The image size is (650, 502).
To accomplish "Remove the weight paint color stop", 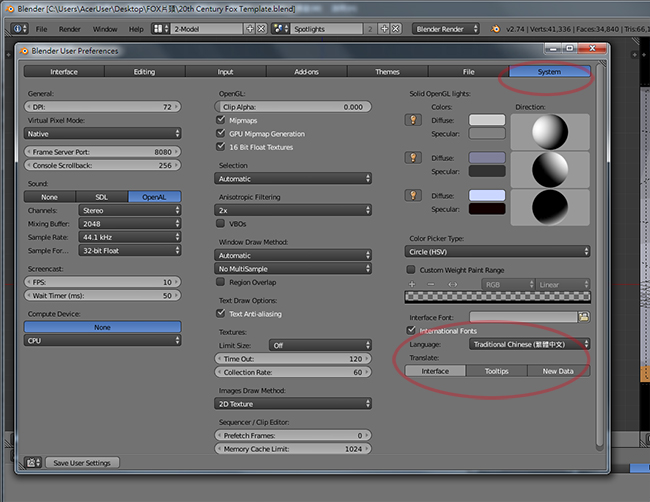I will 431,284.
